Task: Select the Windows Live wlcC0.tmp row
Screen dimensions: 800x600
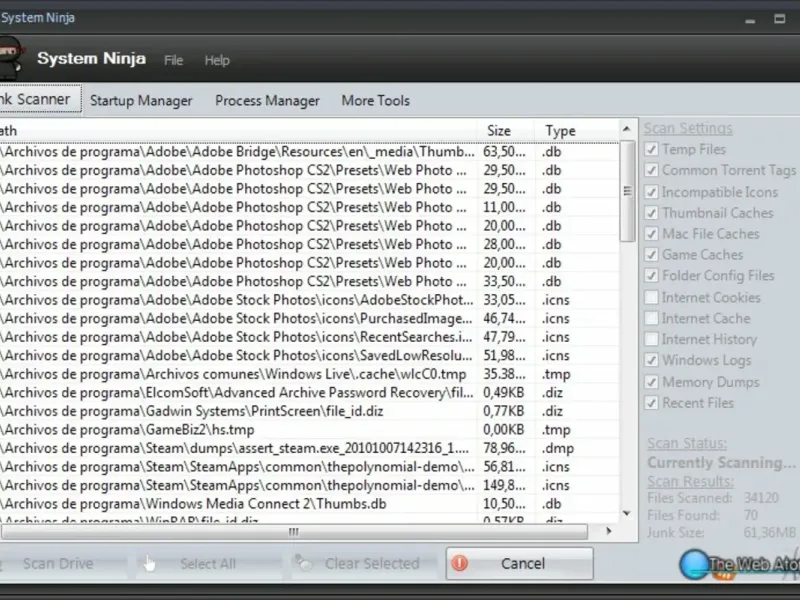Action: point(309,374)
